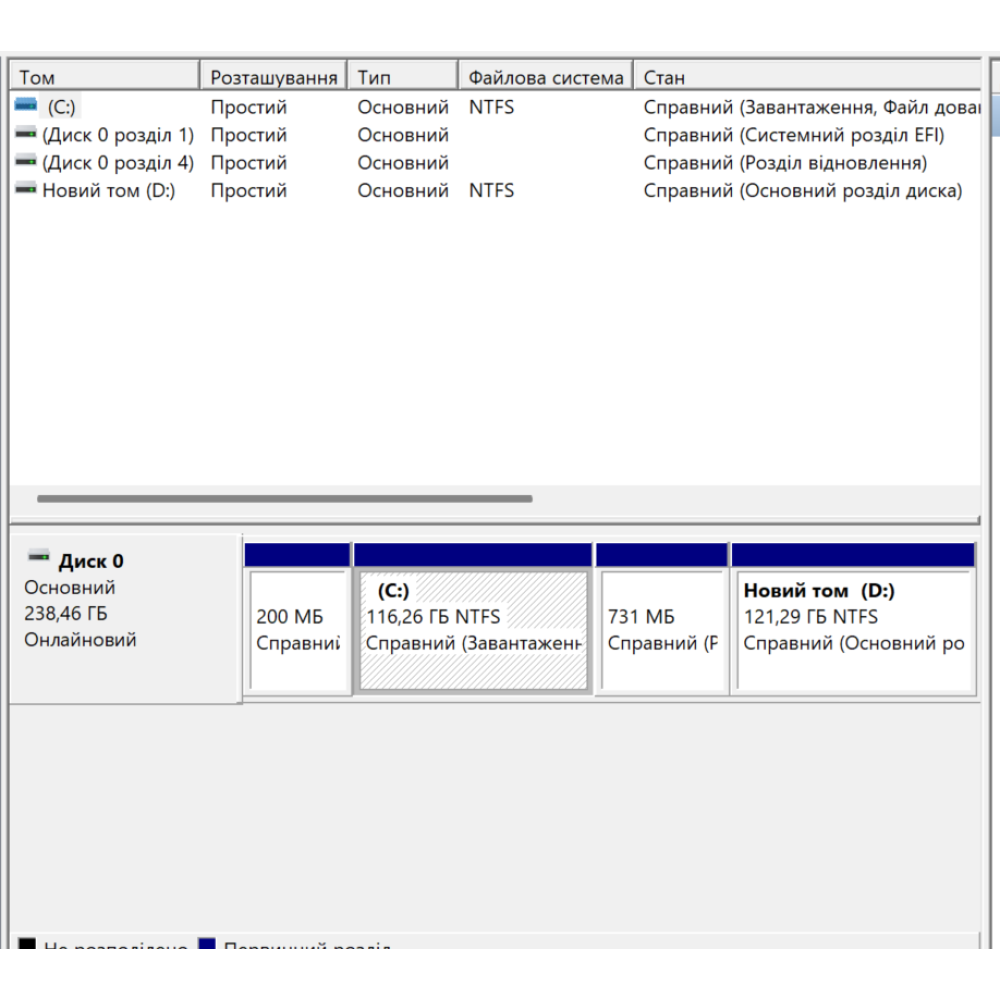The image size is (1000, 1000).
Task: Click the Диск 0 розділ 4 volume icon
Action: tap(26, 162)
